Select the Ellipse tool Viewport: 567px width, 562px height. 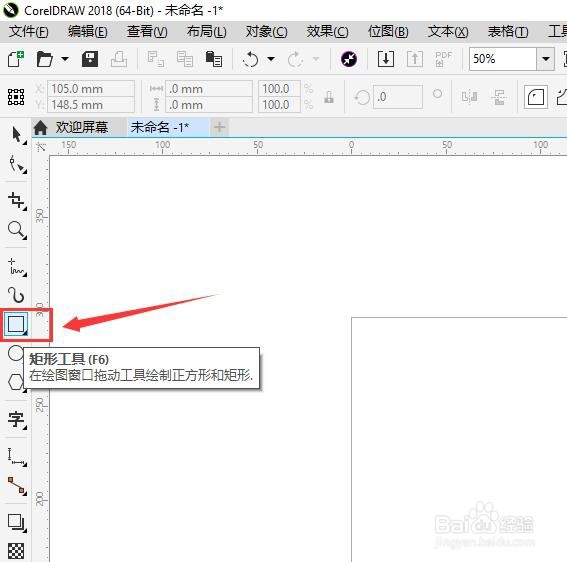15,353
